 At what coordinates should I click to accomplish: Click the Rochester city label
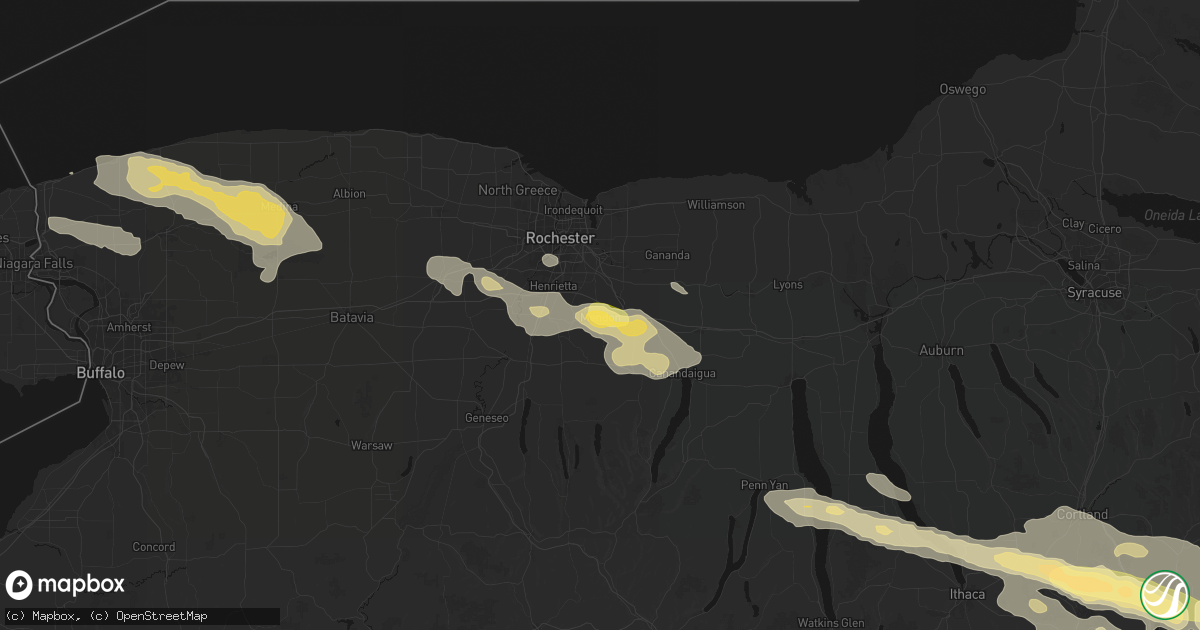tap(561, 238)
